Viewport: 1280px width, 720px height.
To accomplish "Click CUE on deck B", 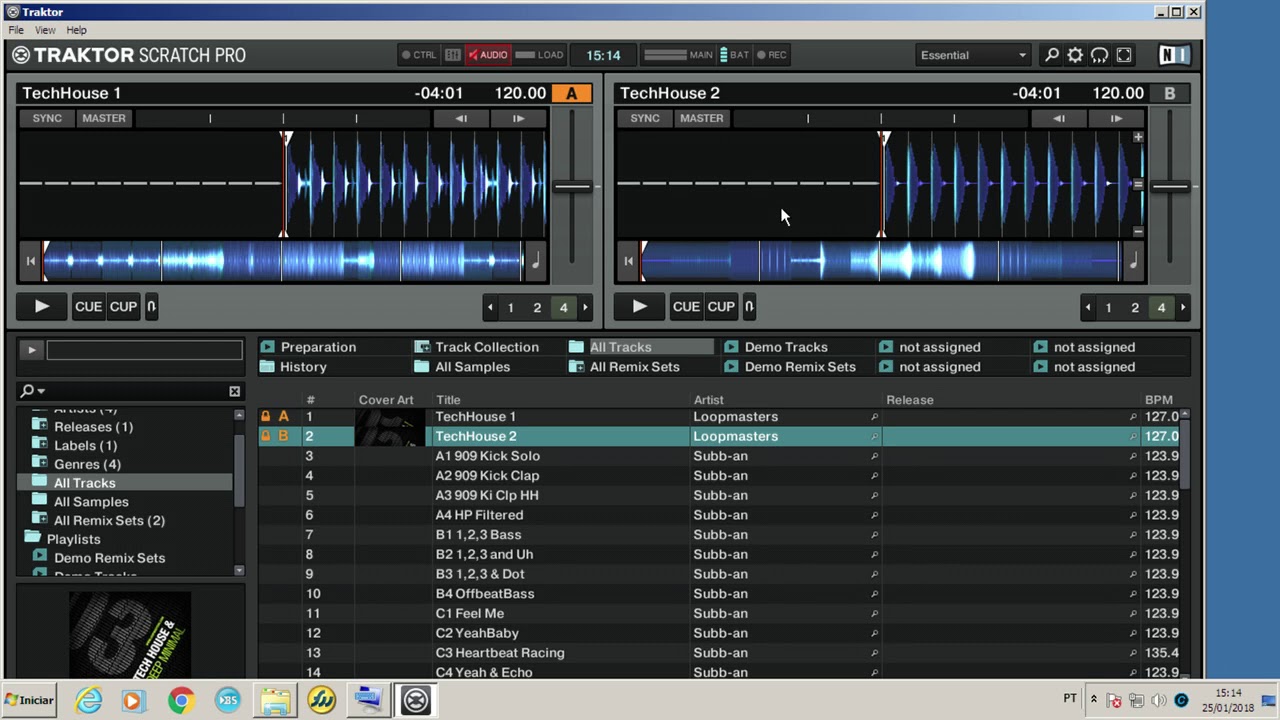I will (686, 307).
